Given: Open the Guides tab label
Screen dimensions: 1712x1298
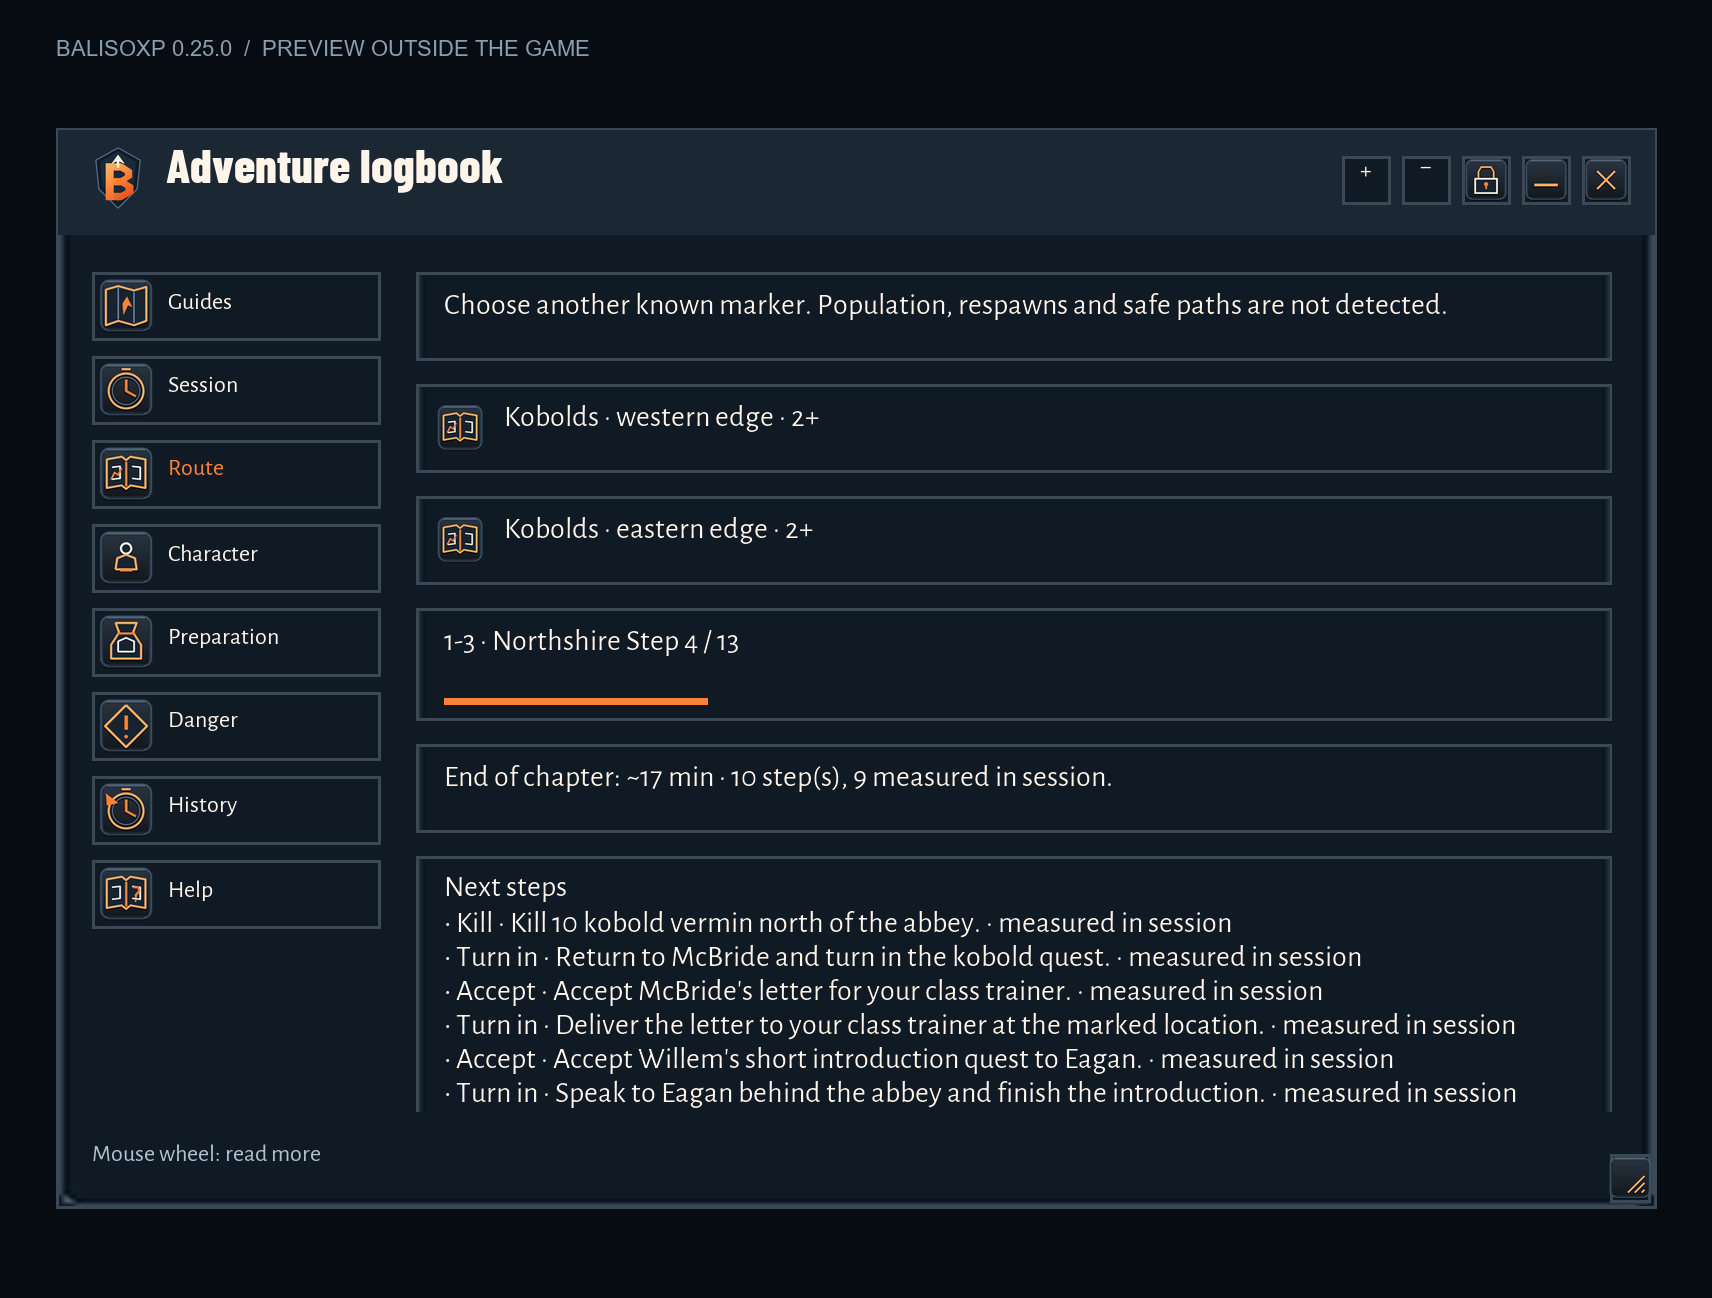Looking at the screenshot, I should click(200, 302).
